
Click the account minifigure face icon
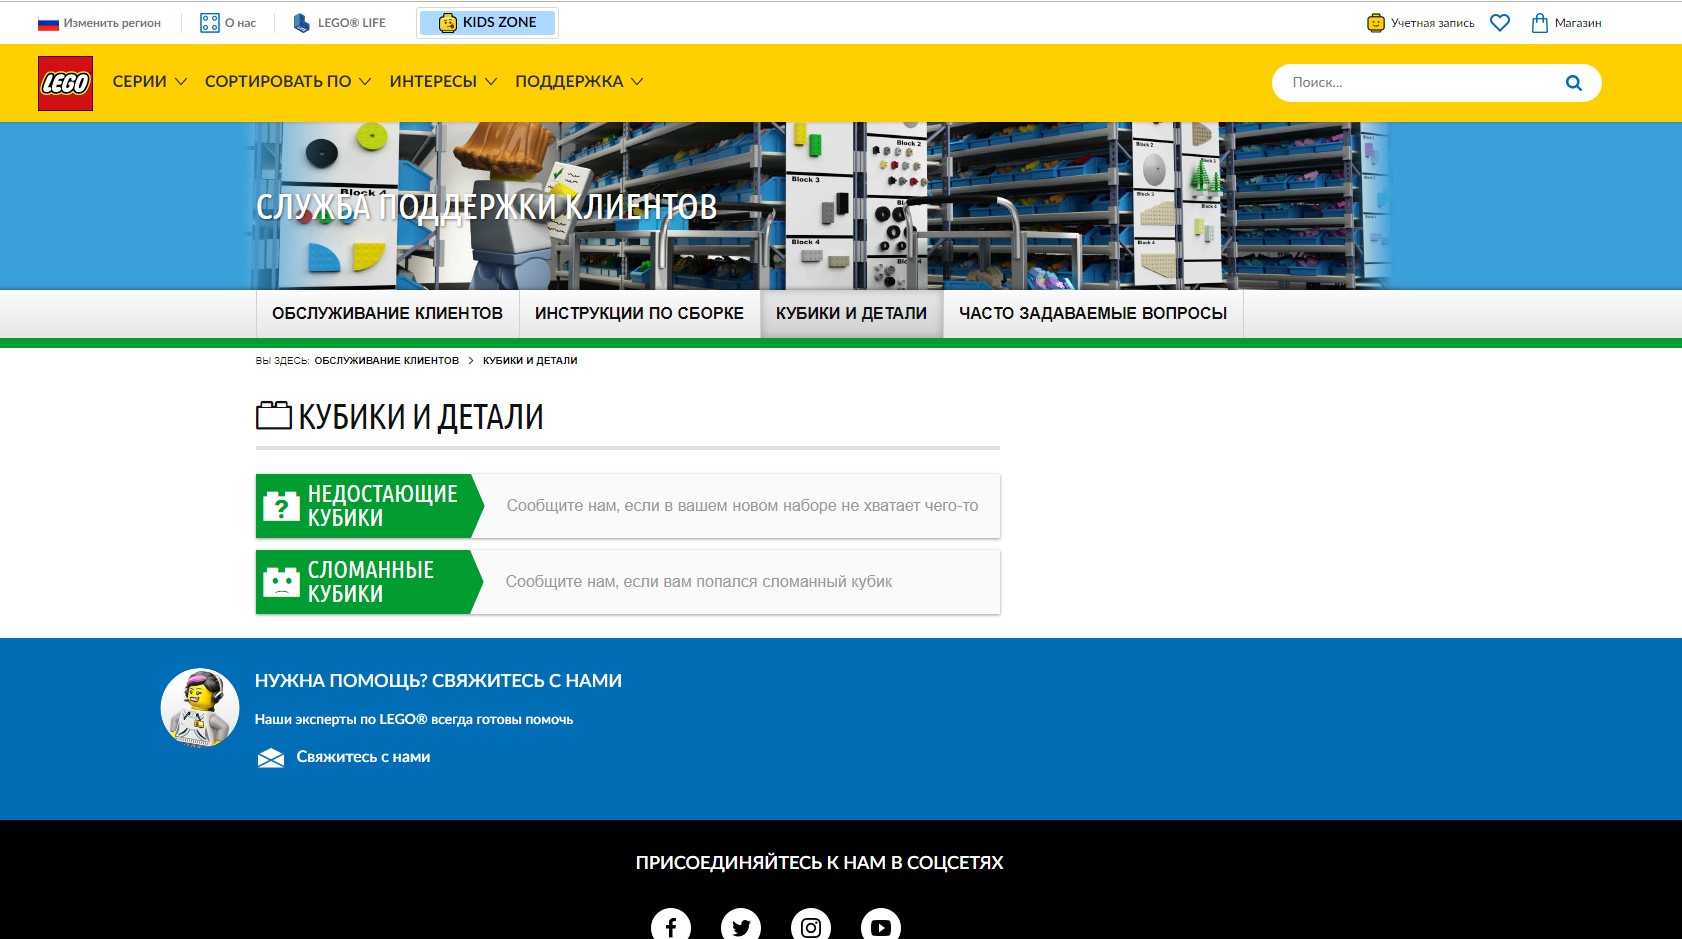[x=1376, y=23]
